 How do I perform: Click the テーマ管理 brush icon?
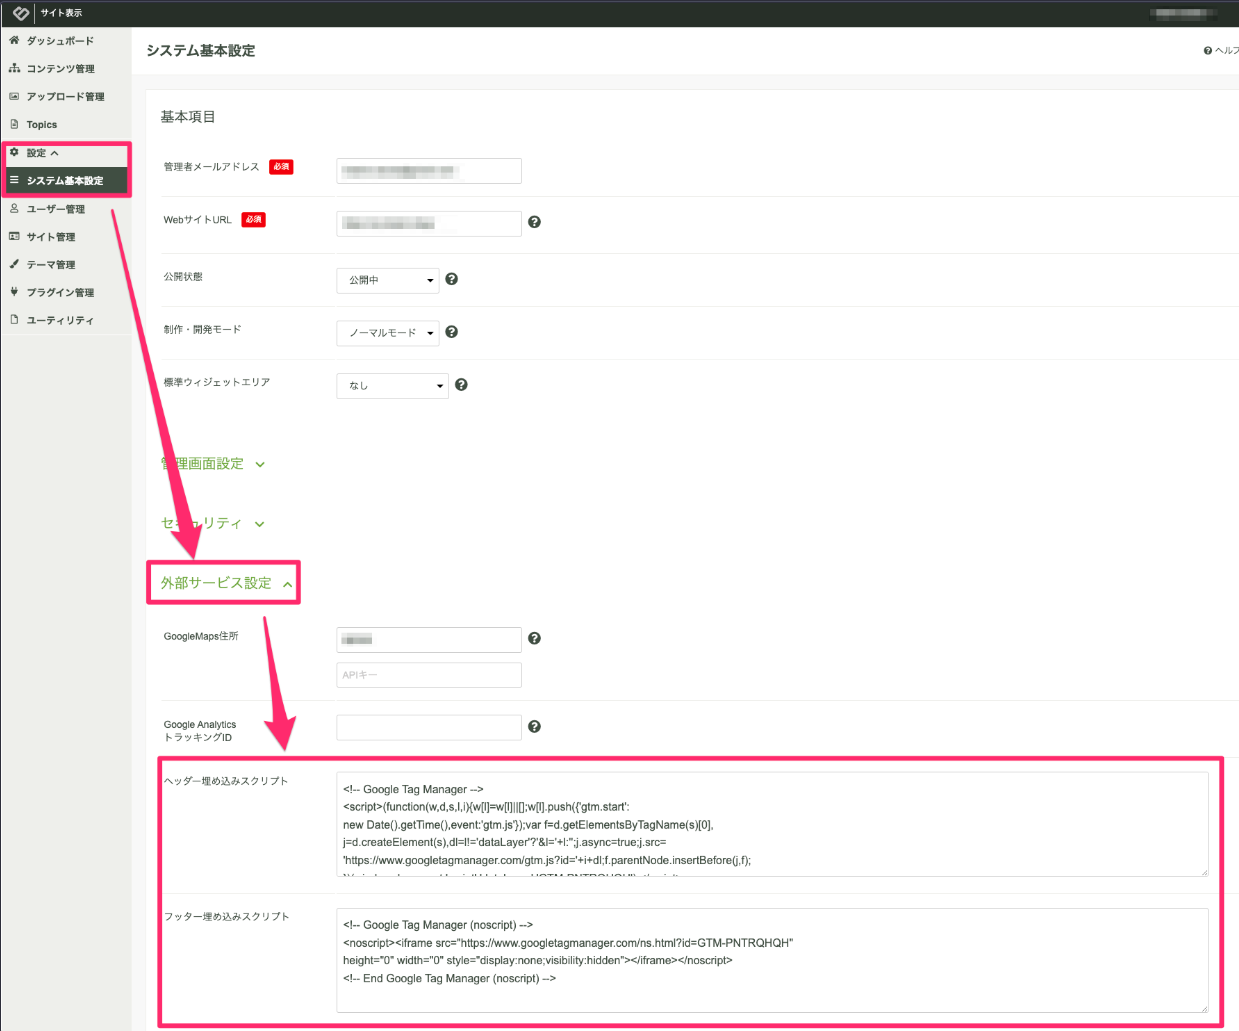[14, 264]
